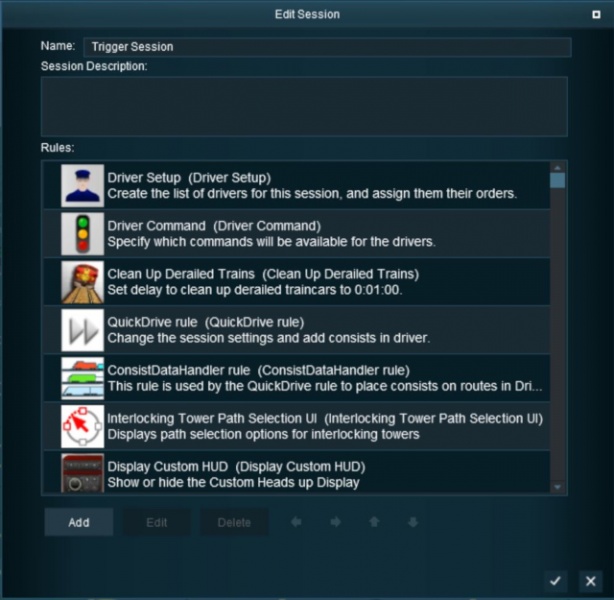Click the Driver Setup conductor icon
The height and width of the screenshot is (600, 614).
pyautogui.click(x=82, y=185)
